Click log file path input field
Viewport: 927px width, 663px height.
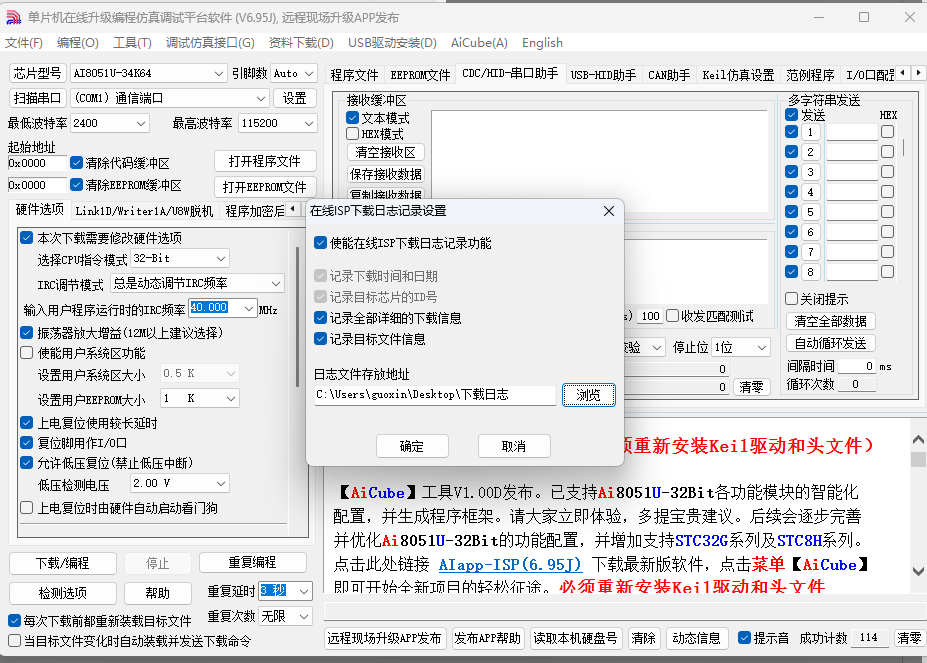point(435,394)
